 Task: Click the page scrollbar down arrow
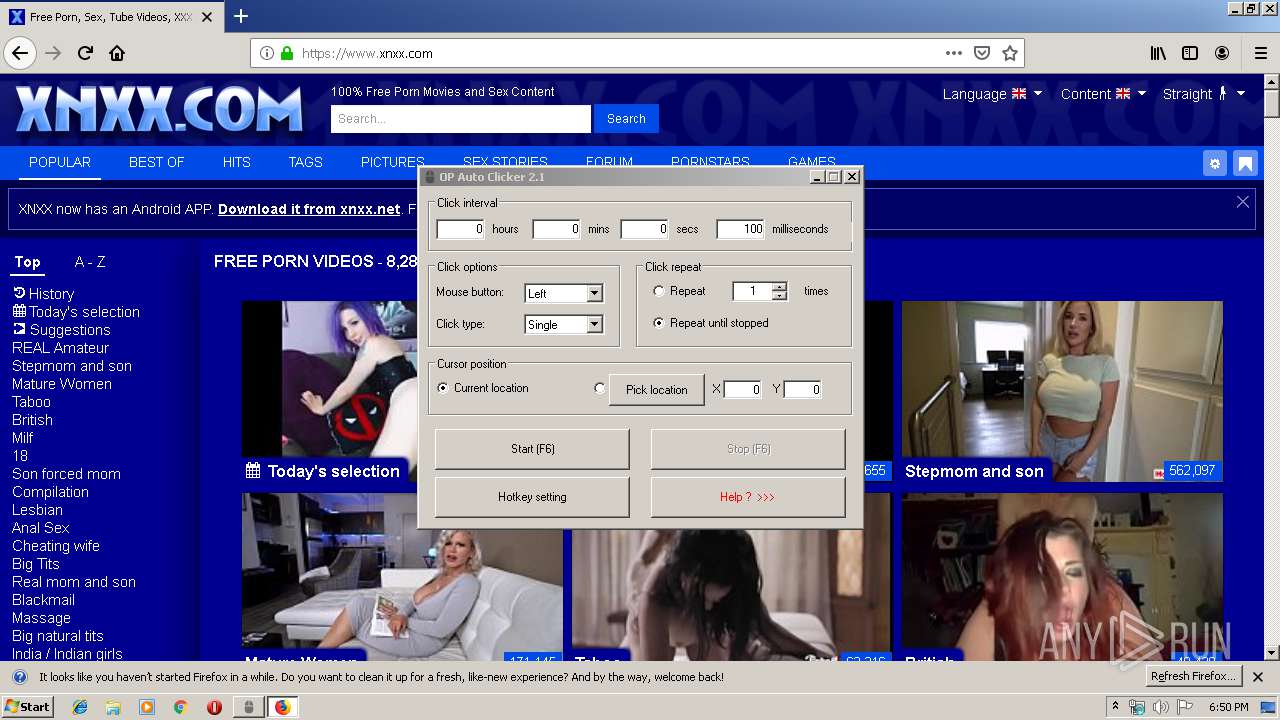[x=1271, y=652]
